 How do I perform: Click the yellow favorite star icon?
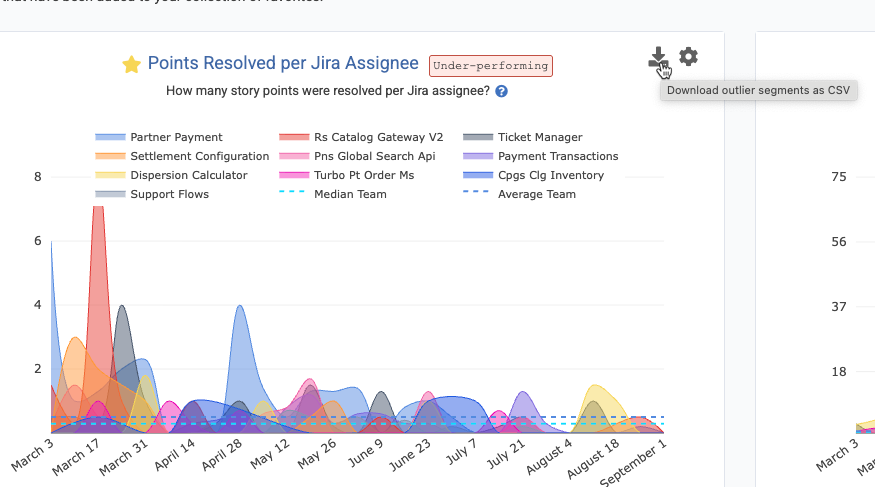(x=131, y=65)
